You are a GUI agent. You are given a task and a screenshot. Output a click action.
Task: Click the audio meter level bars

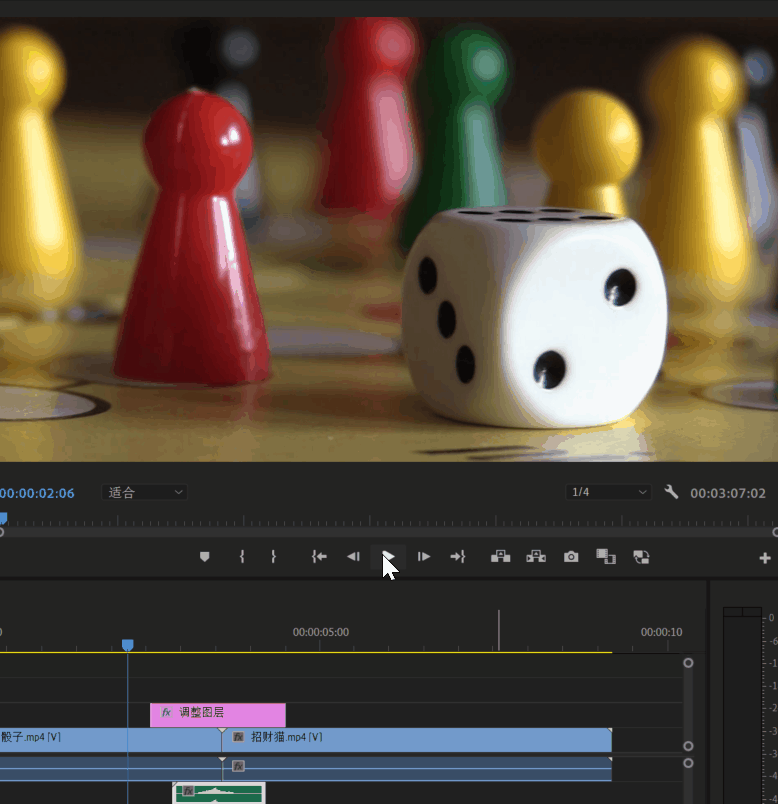742,706
